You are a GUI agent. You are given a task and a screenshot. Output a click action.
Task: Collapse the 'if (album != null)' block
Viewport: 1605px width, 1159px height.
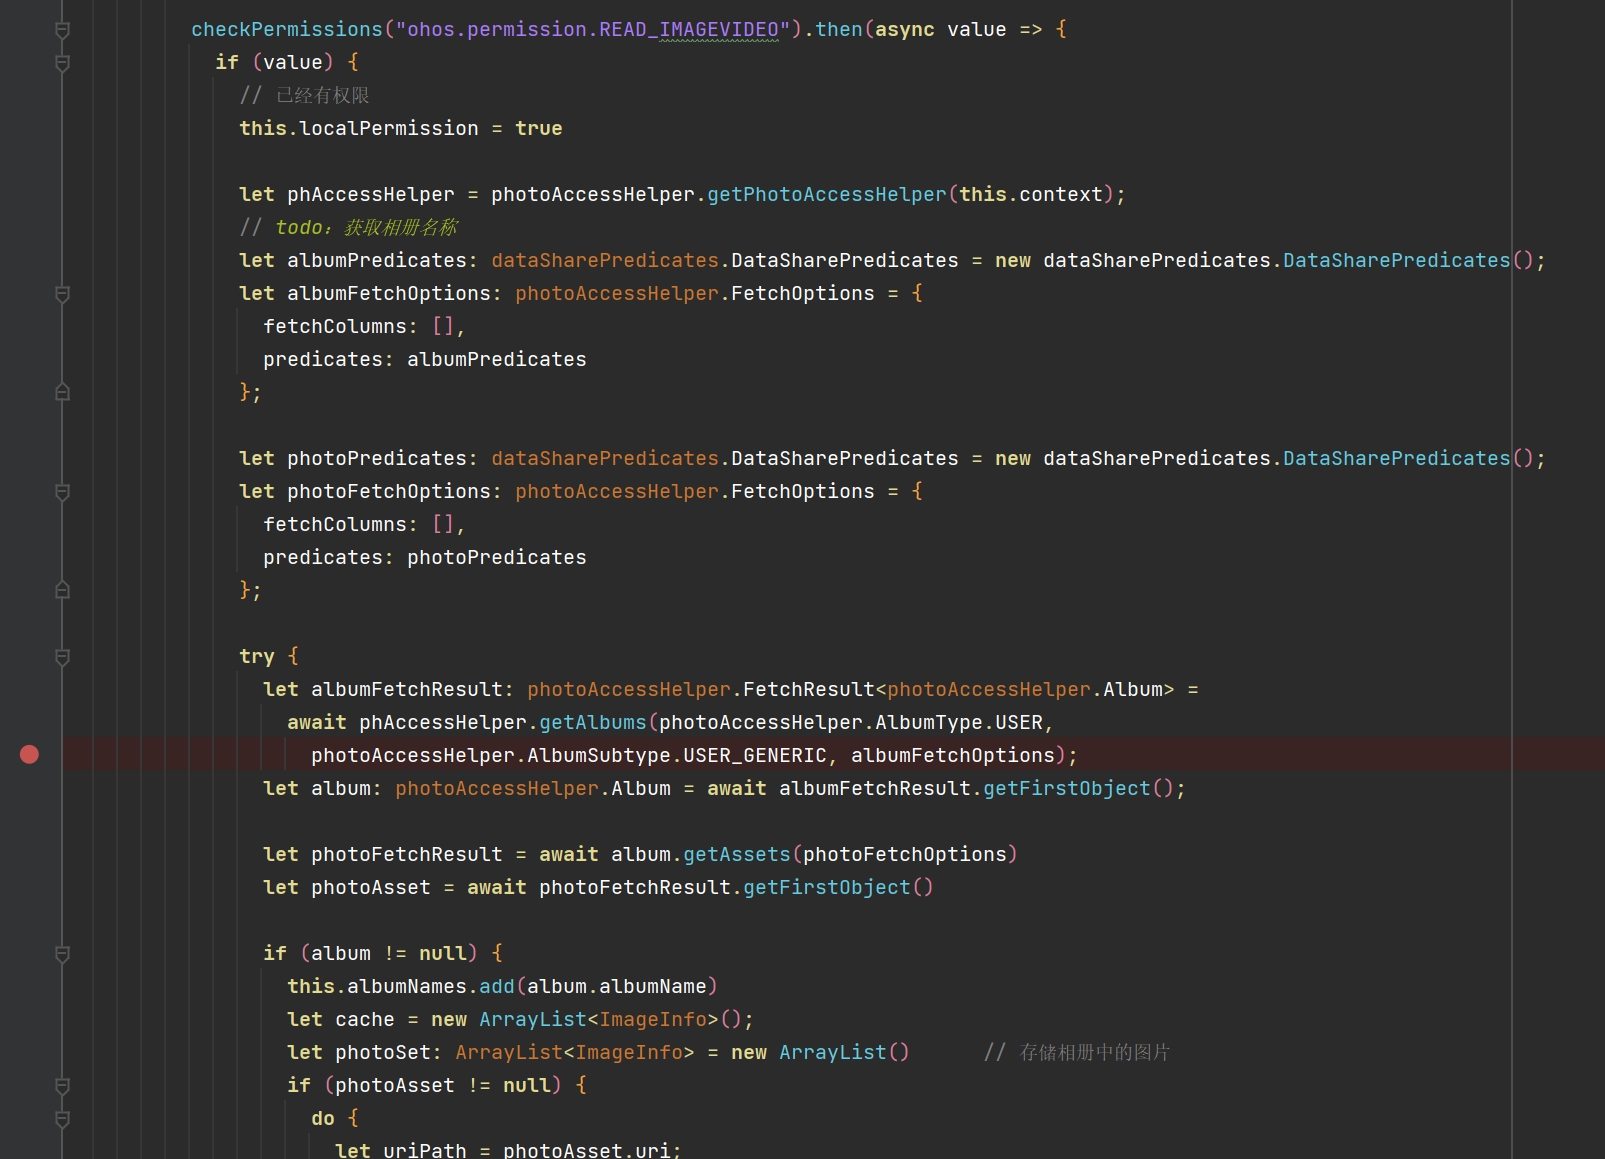pyautogui.click(x=62, y=954)
